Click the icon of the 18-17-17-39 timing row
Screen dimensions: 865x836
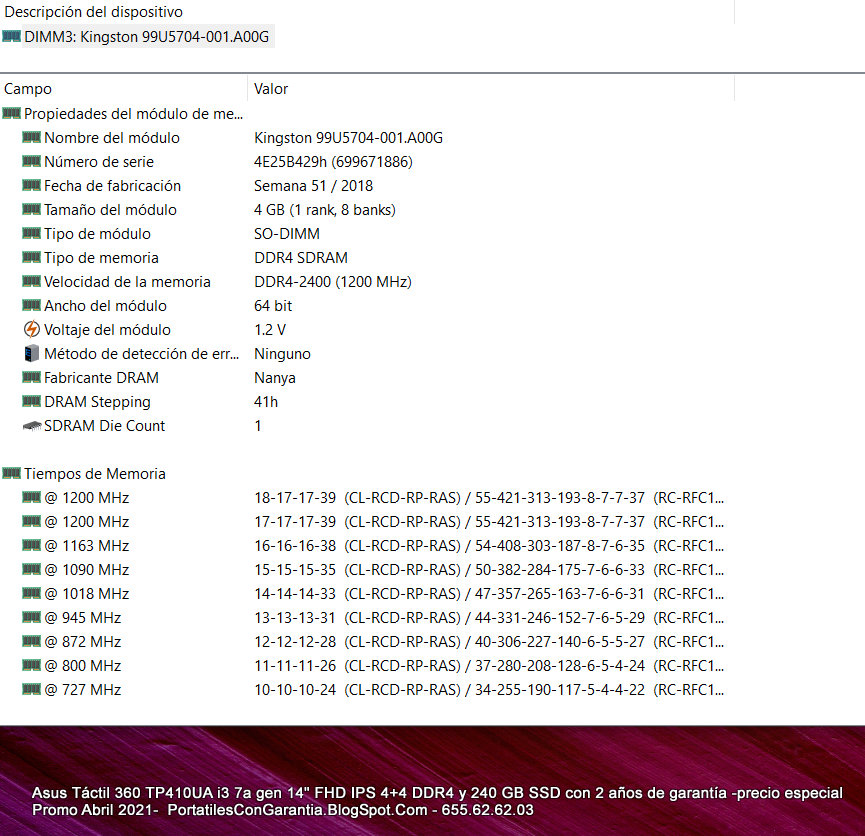(31, 497)
